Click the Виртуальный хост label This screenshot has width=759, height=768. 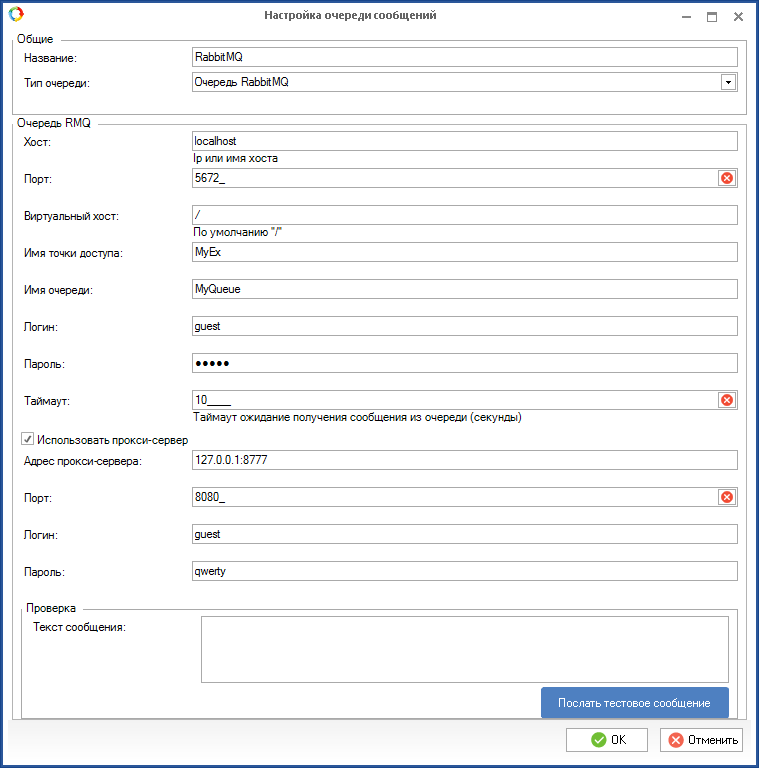71,216
